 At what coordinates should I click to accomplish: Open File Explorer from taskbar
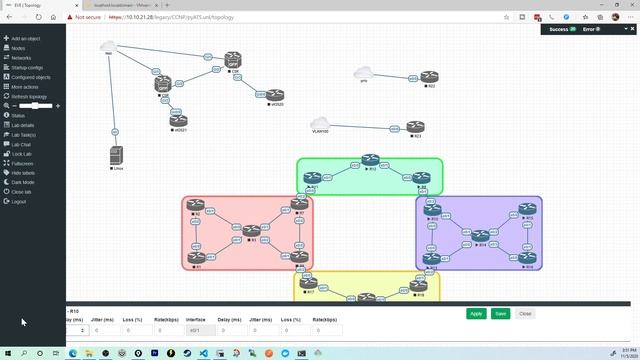pos(89,353)
